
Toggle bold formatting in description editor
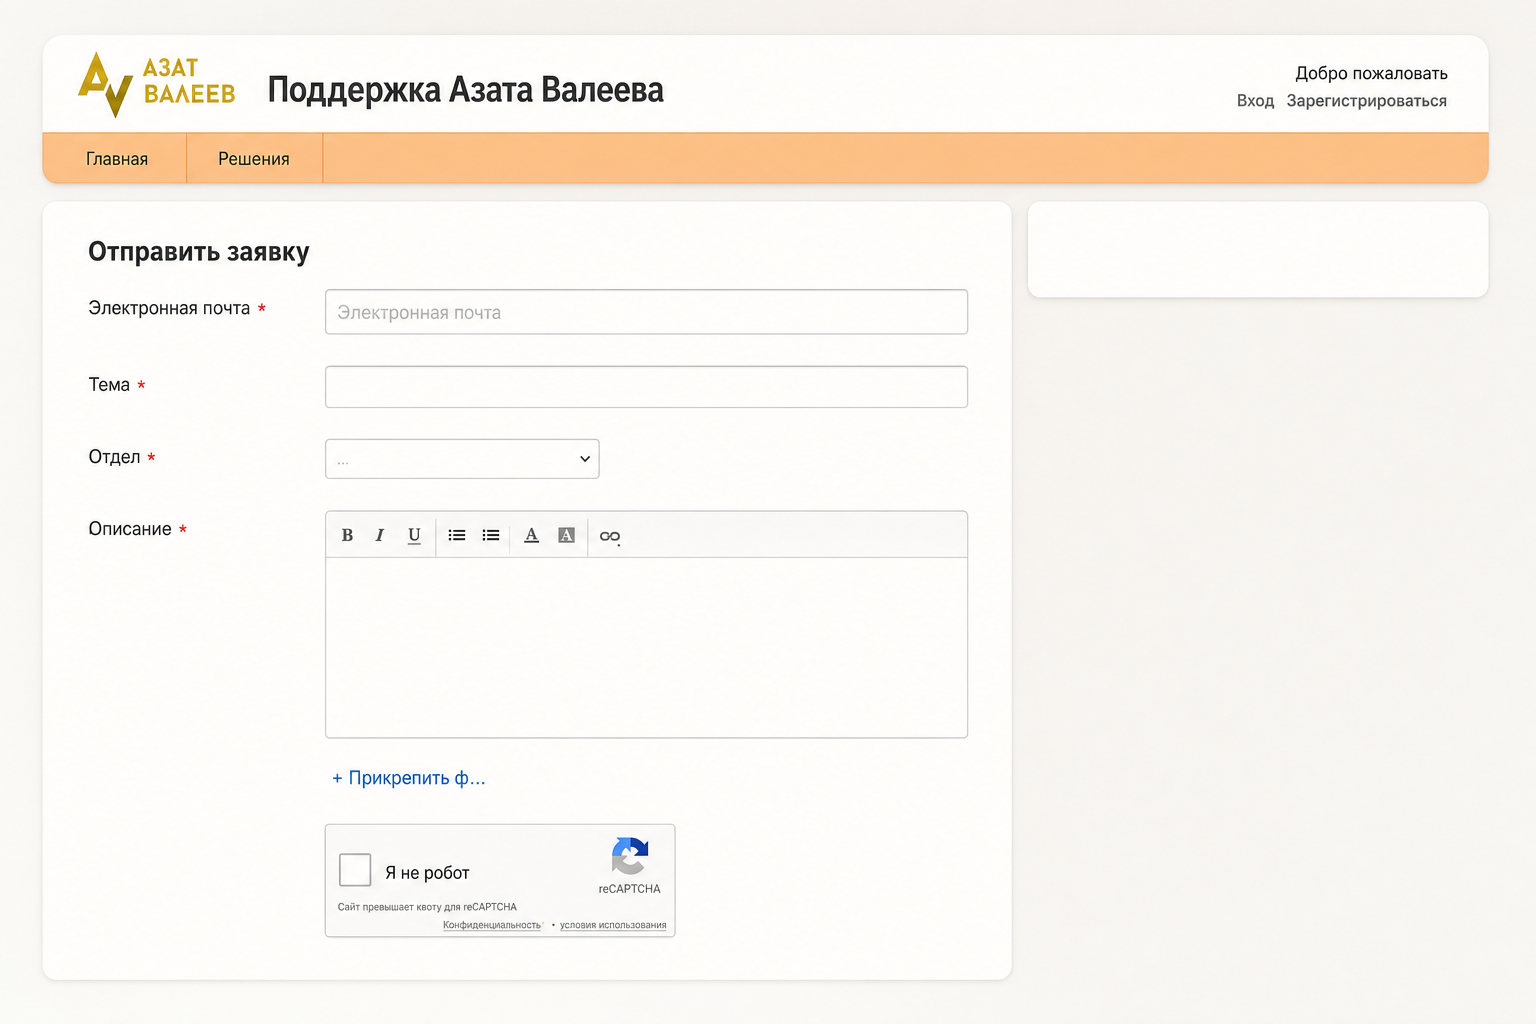click(347, 535)
